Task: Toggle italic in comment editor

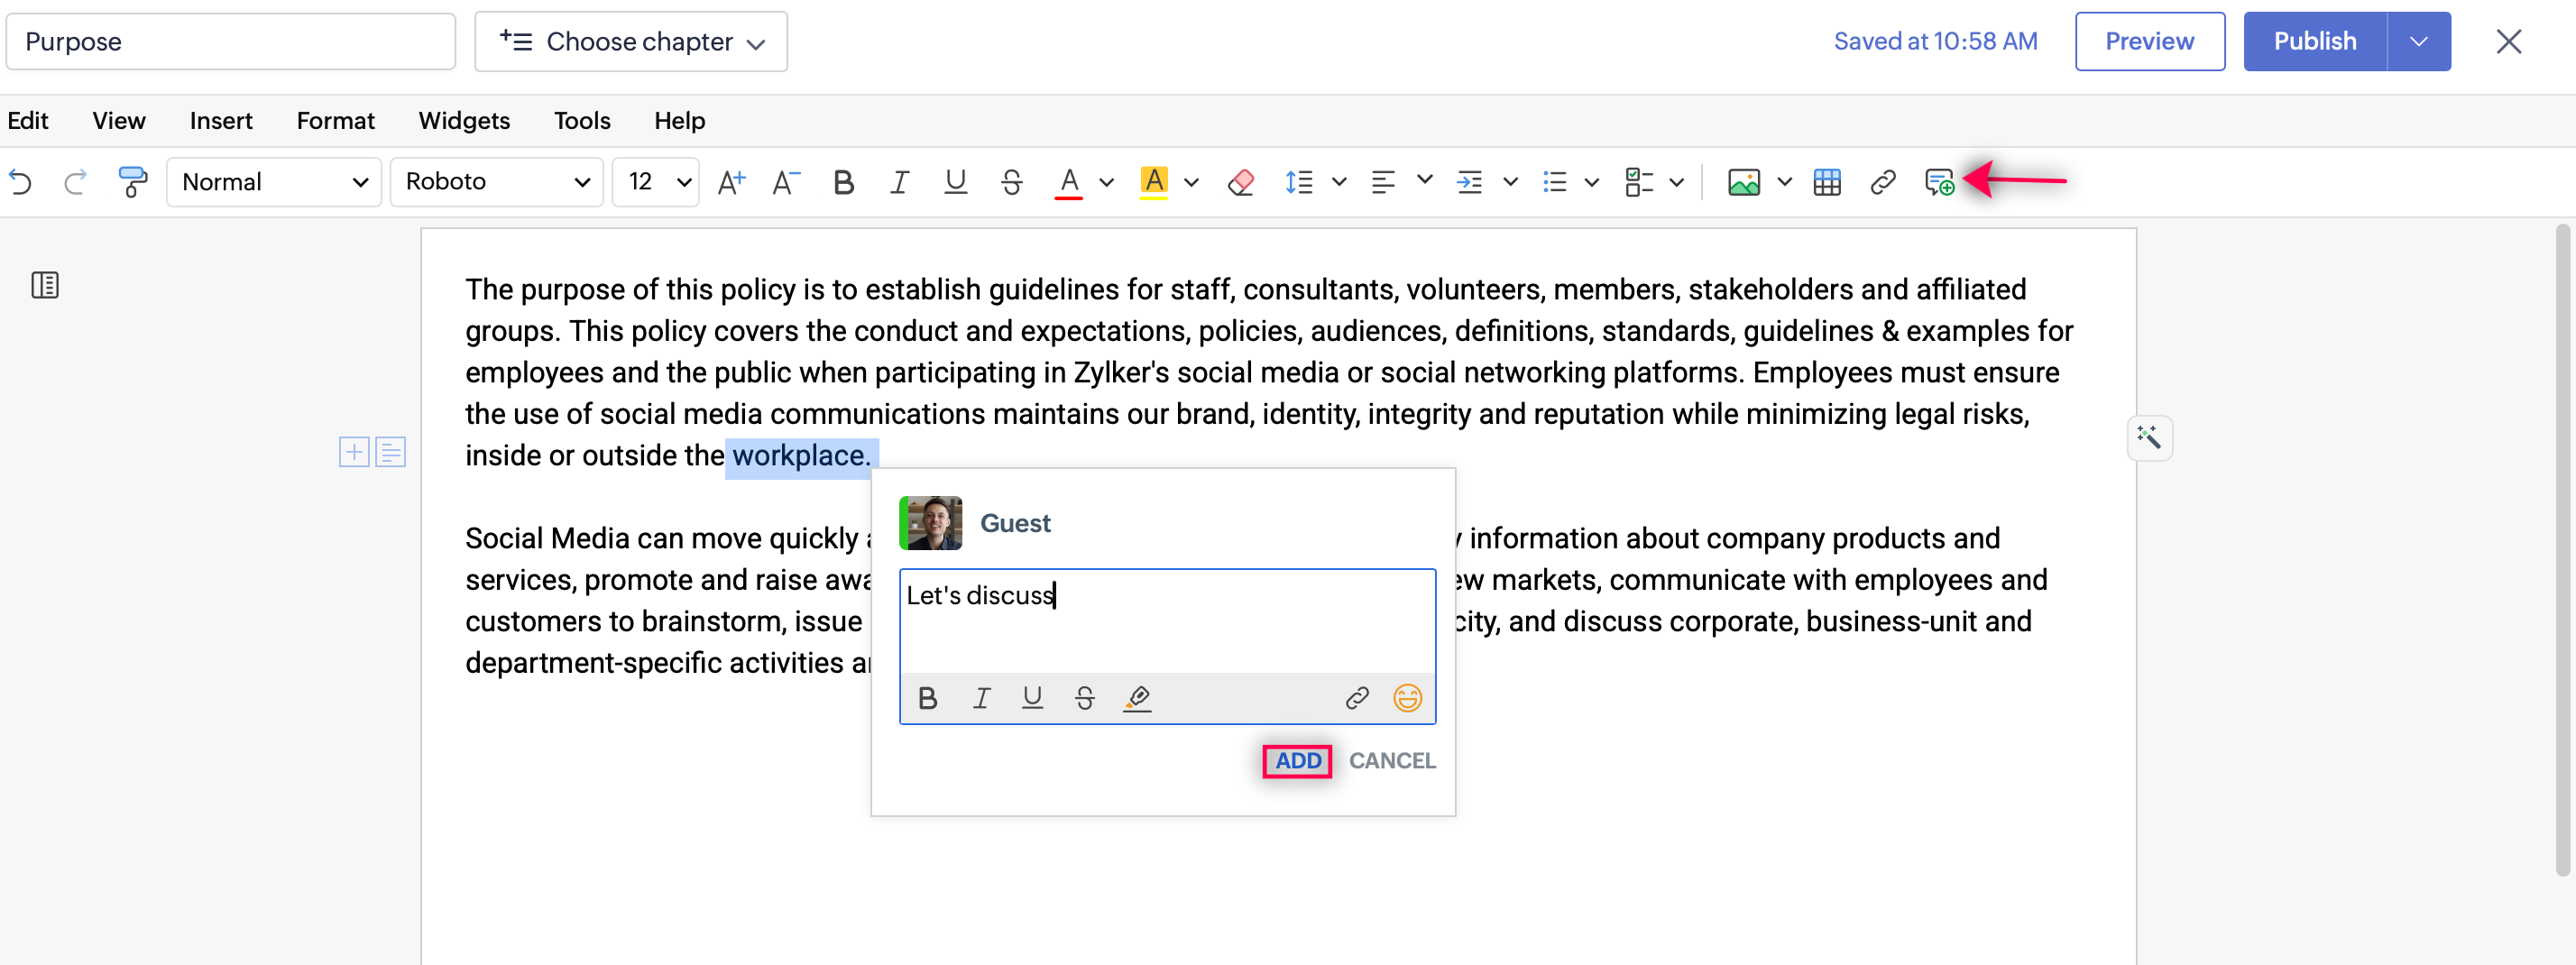Action: pyautogui.click(x=981, y=697)
